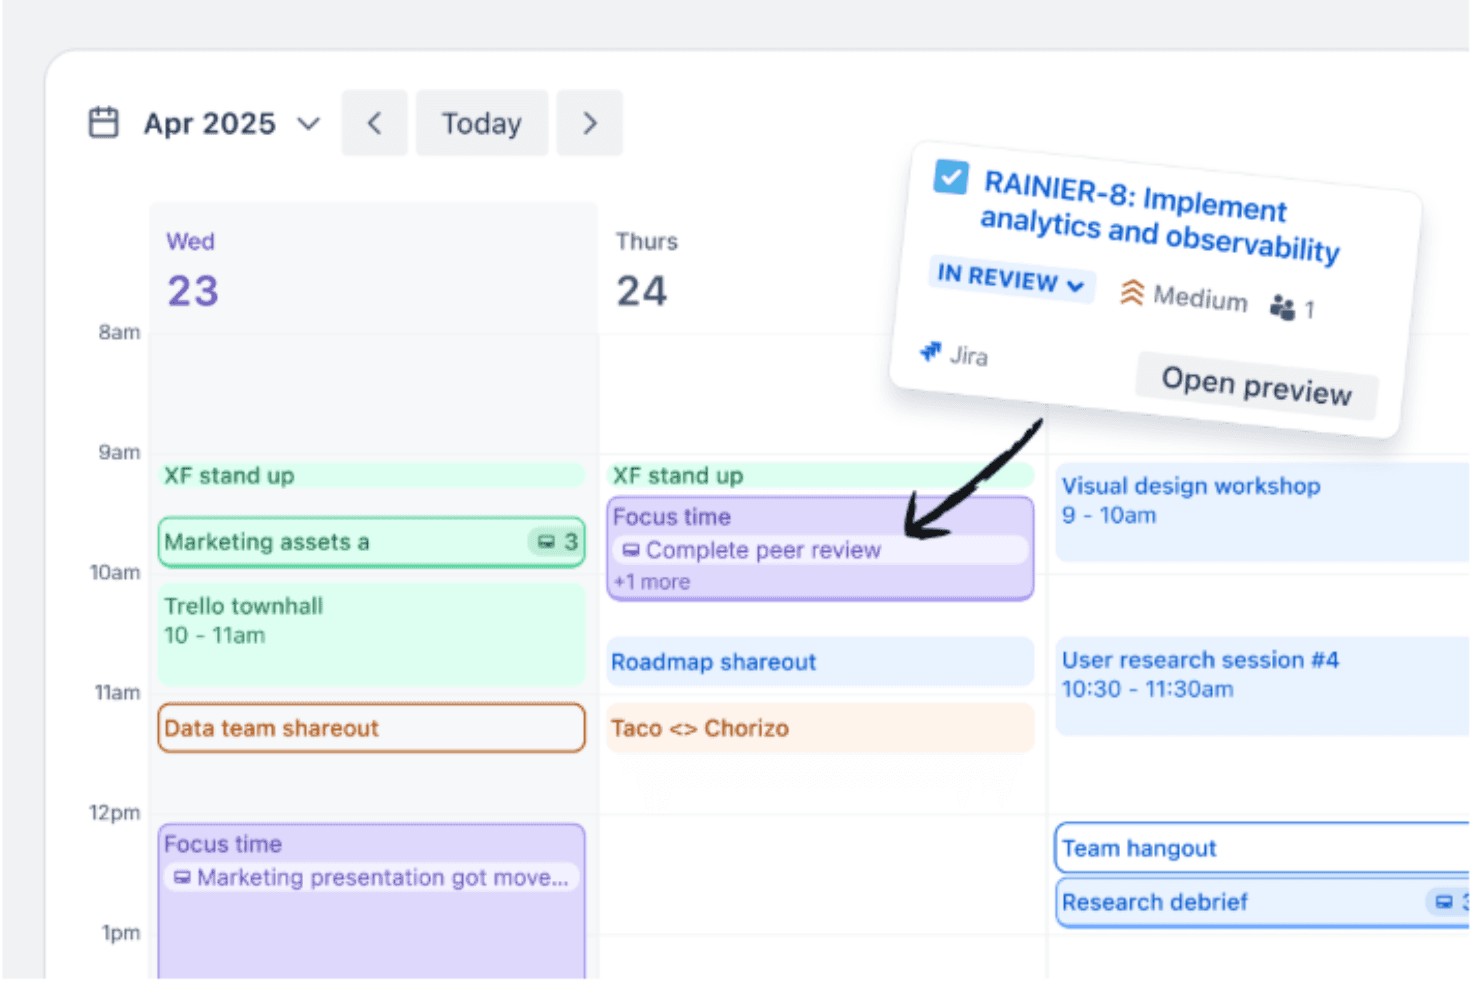Open the RAINIER-8 analytics and observability title
Viewport: 1480px width, 987px height.
(1161, 217)
